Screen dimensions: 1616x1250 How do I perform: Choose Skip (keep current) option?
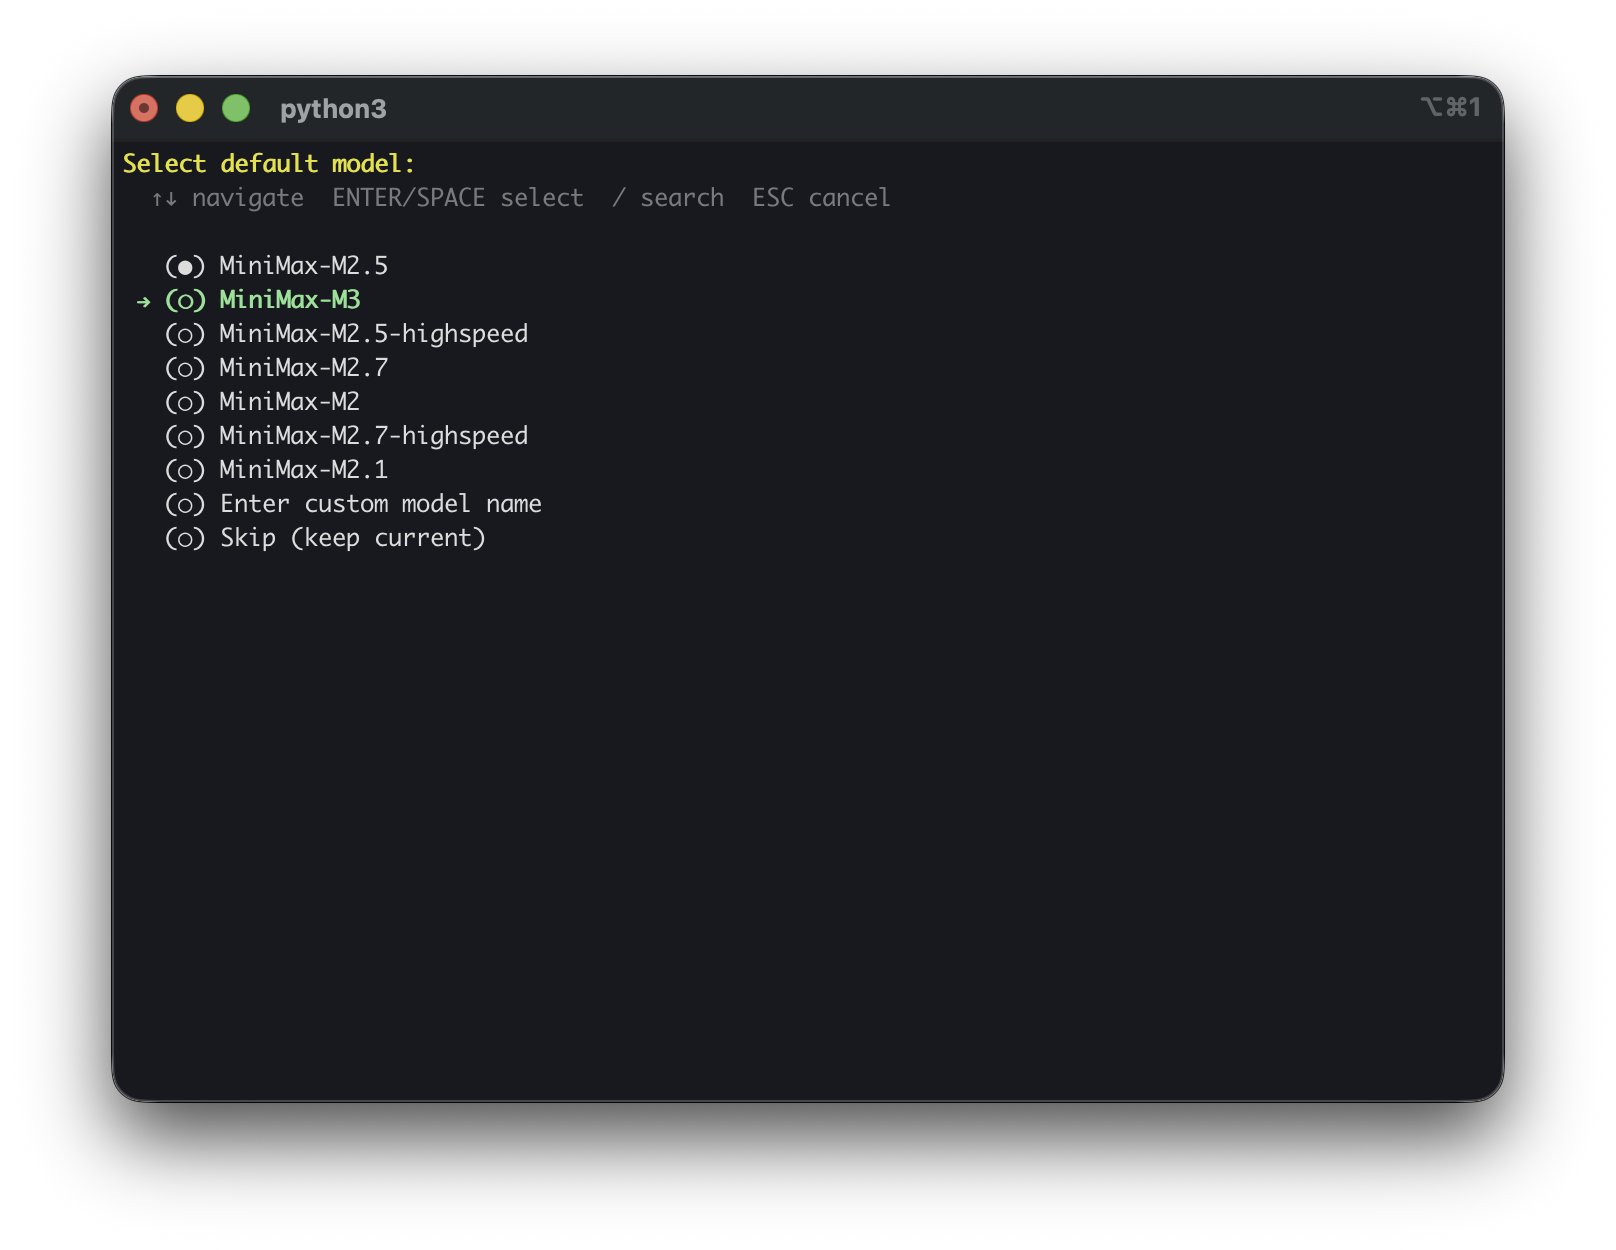click(x=325, y=538)
